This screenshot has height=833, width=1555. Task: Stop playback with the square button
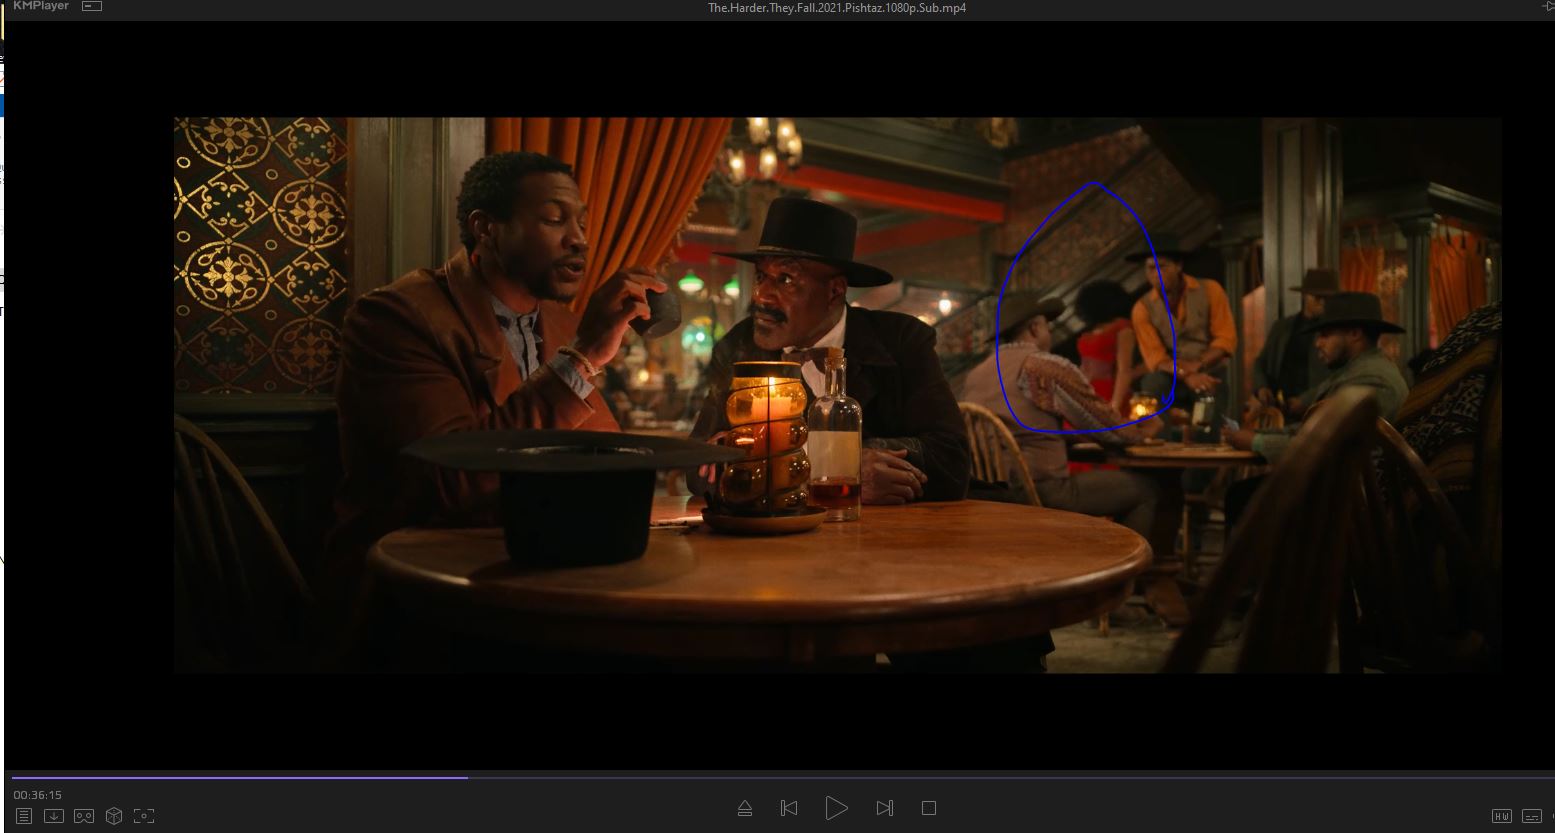pyautogui.click(x=929, y=808)
